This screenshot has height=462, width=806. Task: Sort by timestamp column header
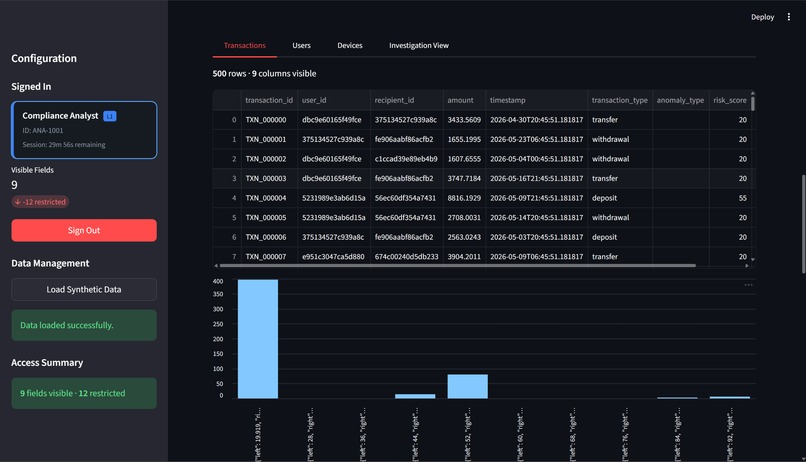[536, 100]
